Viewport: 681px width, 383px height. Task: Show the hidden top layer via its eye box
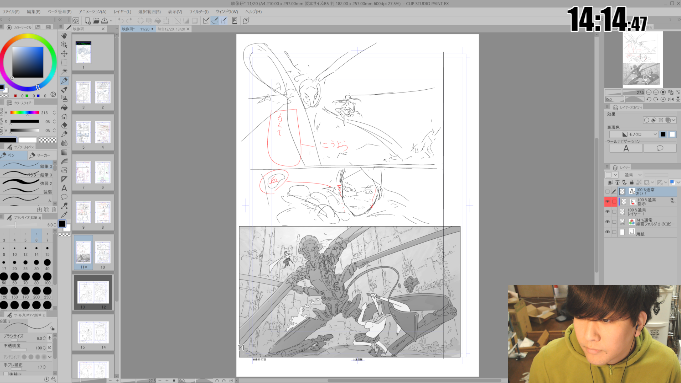point(608,192)
